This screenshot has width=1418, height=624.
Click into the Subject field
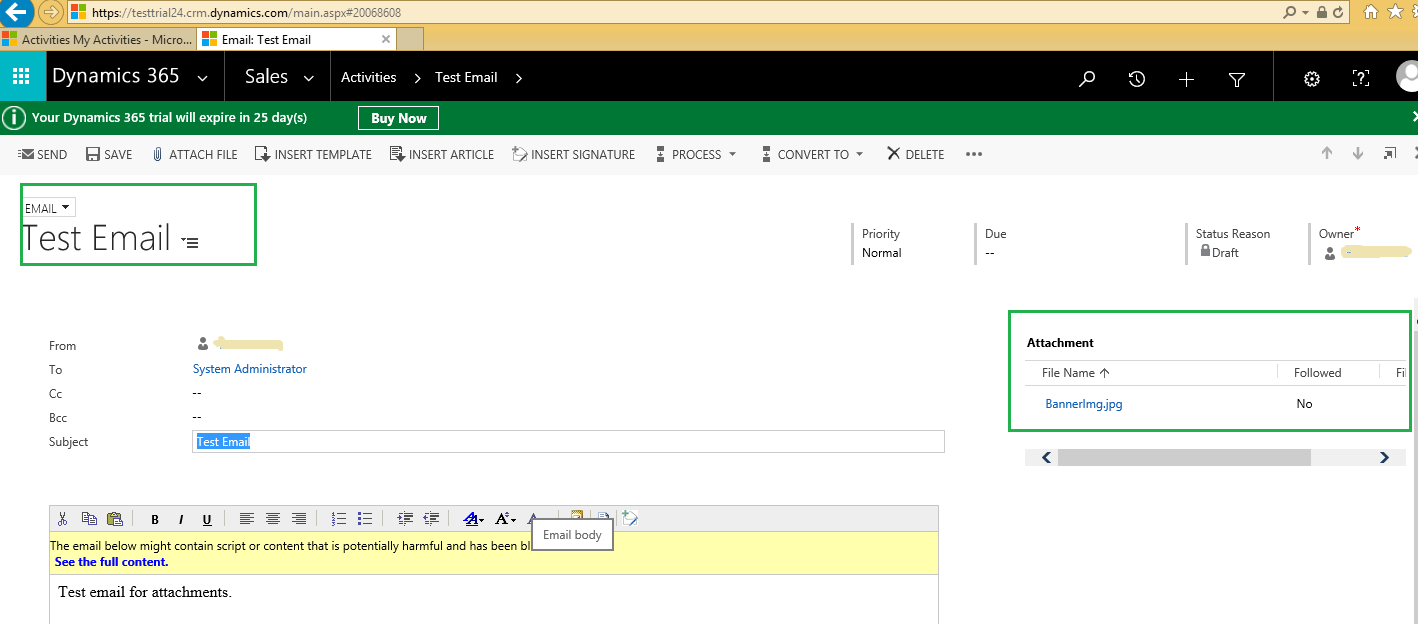click(568, 442)
